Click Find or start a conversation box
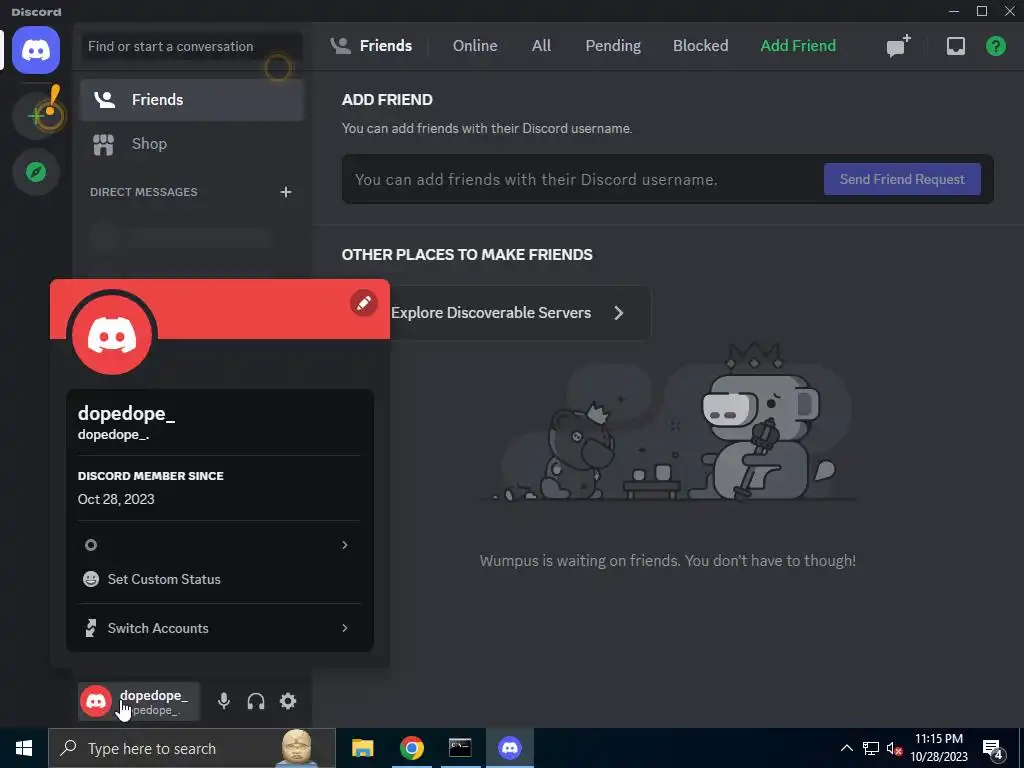1024x768 pixels. 191,46
